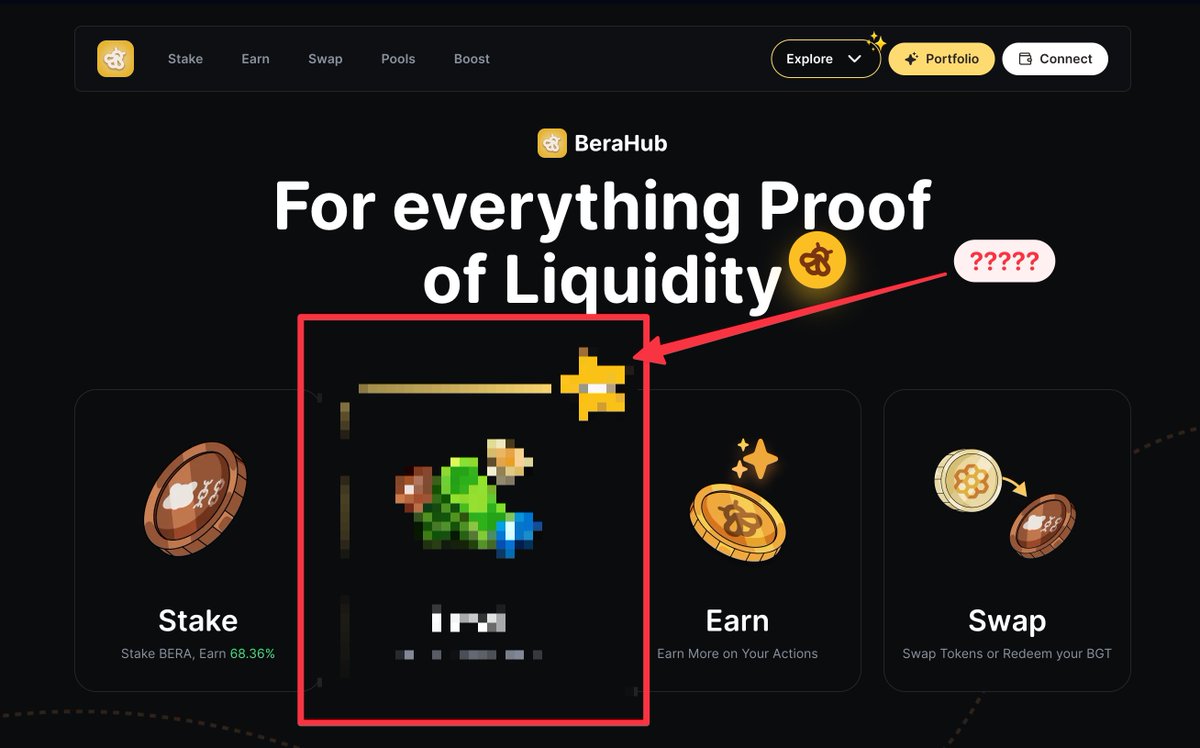Click the red ????? annotation label
The image size is (1200, 748).
tap(1004, 262)
